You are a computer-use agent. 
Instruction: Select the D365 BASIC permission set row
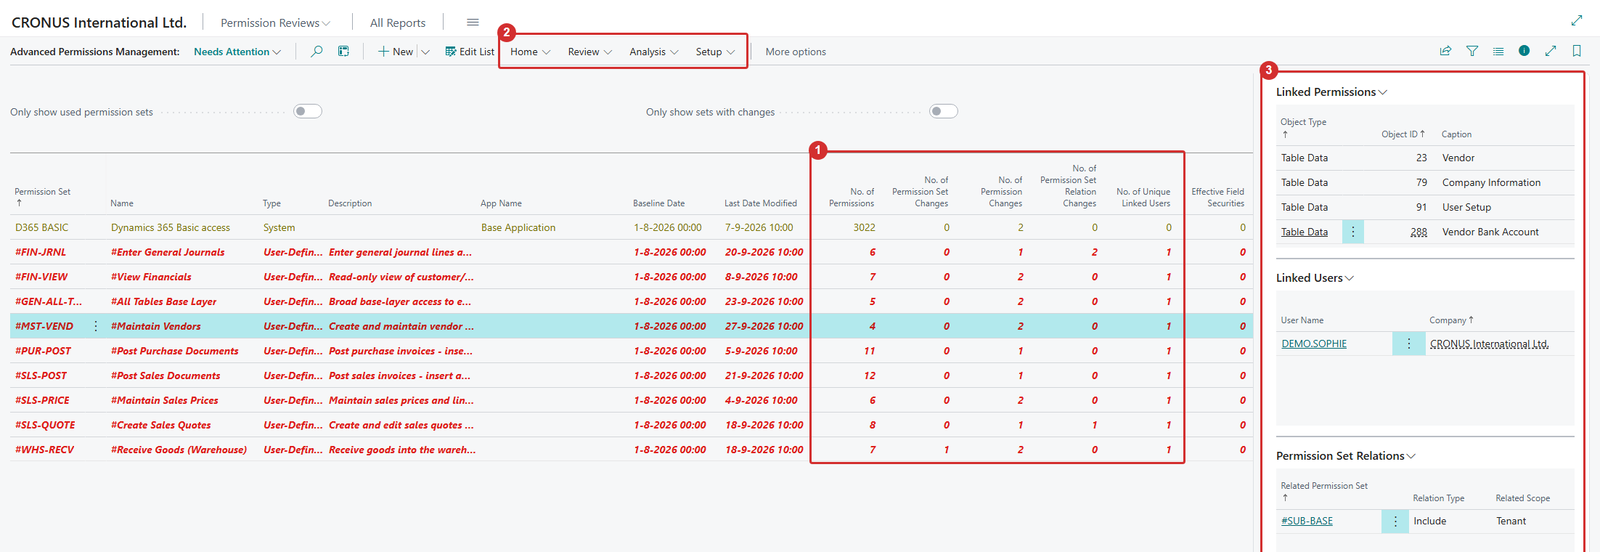pyautogui.click(x=42, y=228)
